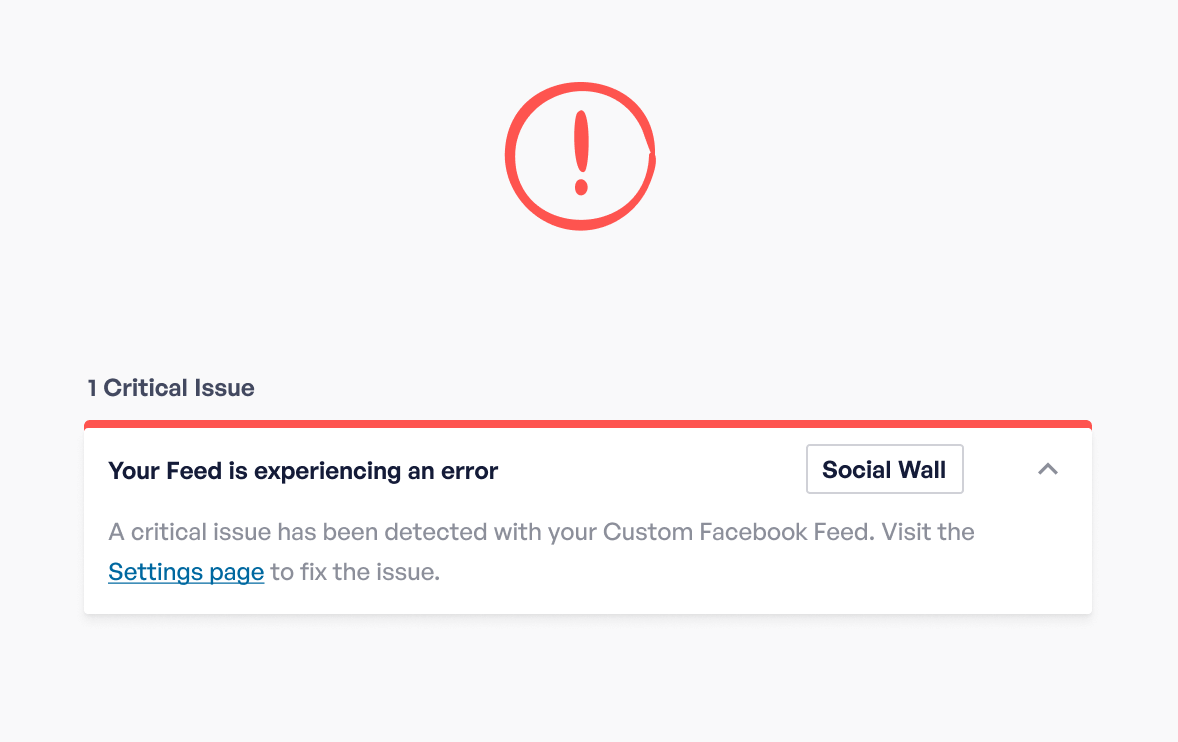Image resolution: width=1178 pixels, height=742 pixels.
Task: Click the "1 Critical Issue" heading
Action: click(171, 388)
